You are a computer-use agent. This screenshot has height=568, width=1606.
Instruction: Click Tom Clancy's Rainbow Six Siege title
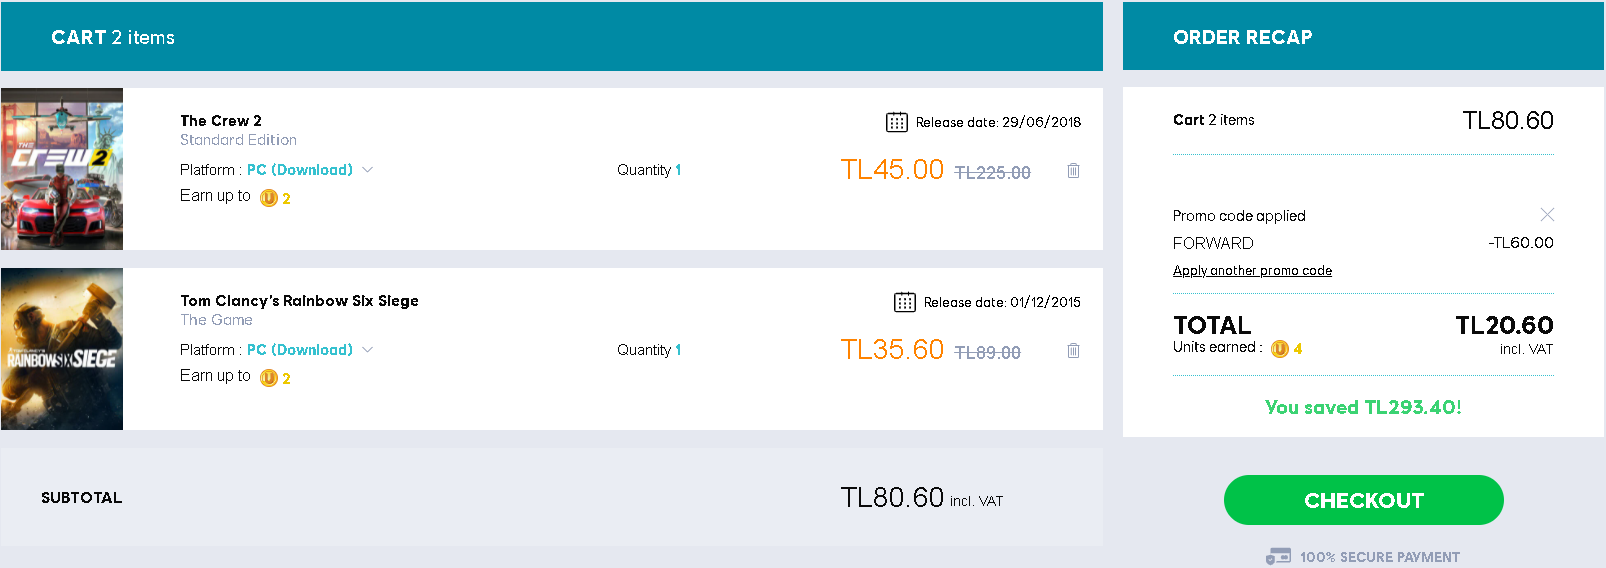point(299,301)
